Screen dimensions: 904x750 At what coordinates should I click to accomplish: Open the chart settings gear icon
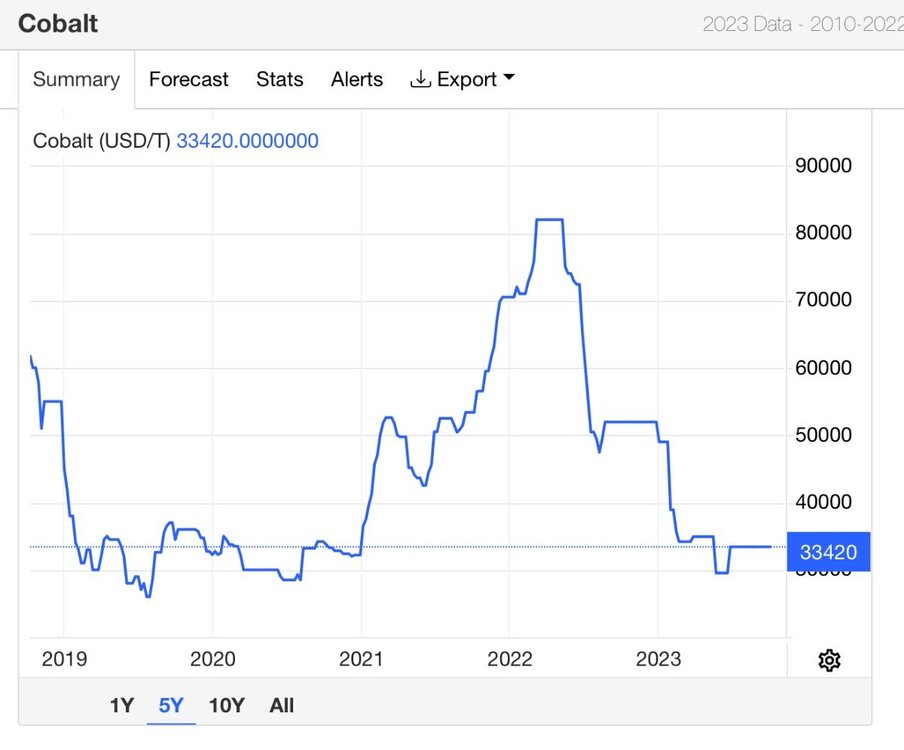[x=829, y=660]
